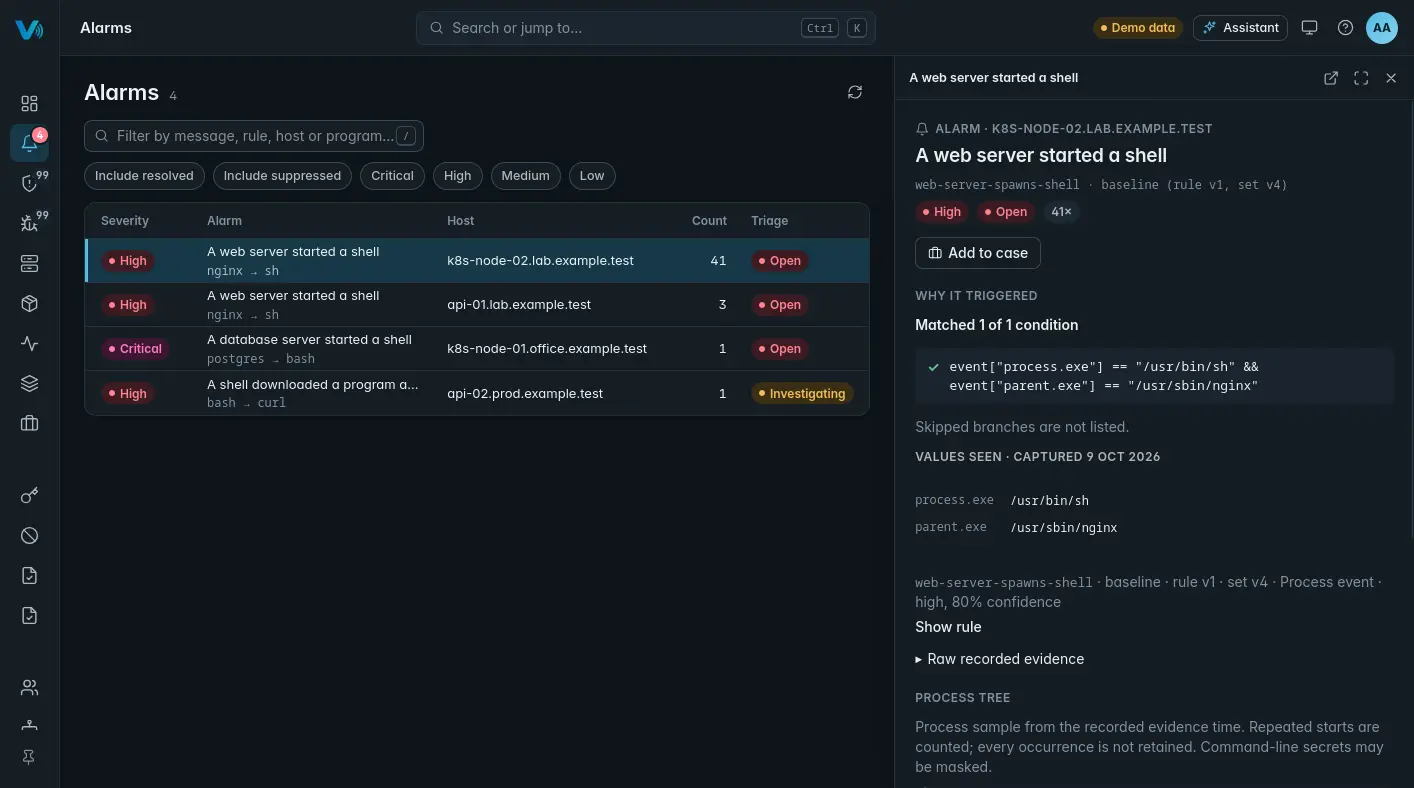
Task: Expand Raw recorded evidence section
Action: [x=1000, y=659]
